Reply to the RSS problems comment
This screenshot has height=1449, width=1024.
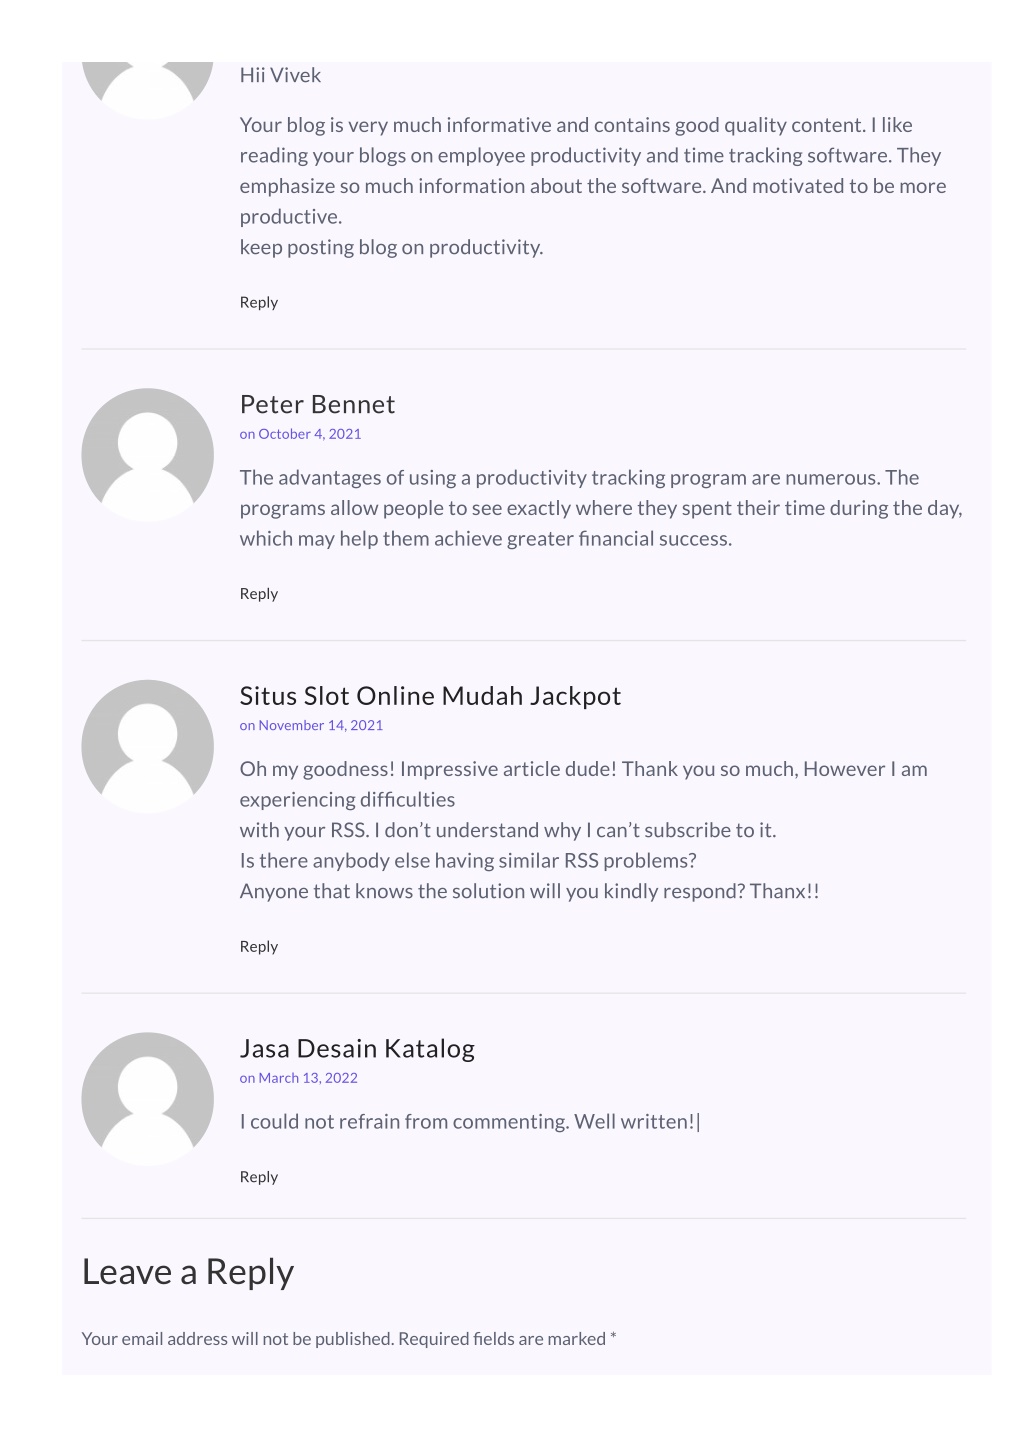point(259,946)
